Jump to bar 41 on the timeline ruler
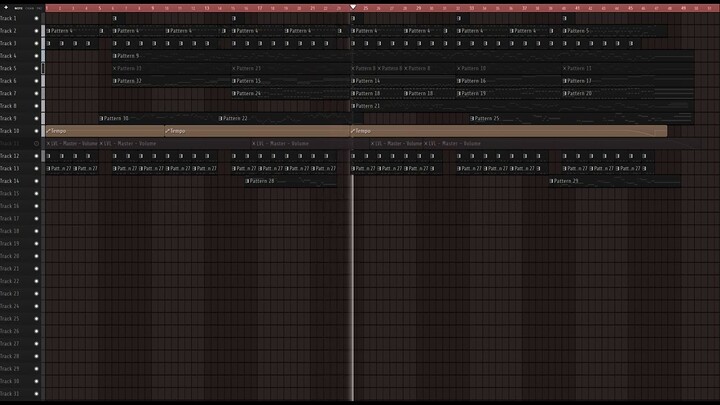720x405 pixels. [x=577, y=8]
